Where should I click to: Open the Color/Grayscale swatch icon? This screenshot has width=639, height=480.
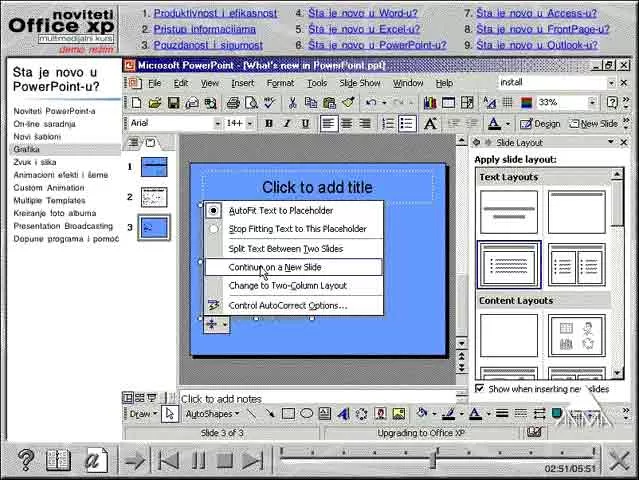click(526, 103)
